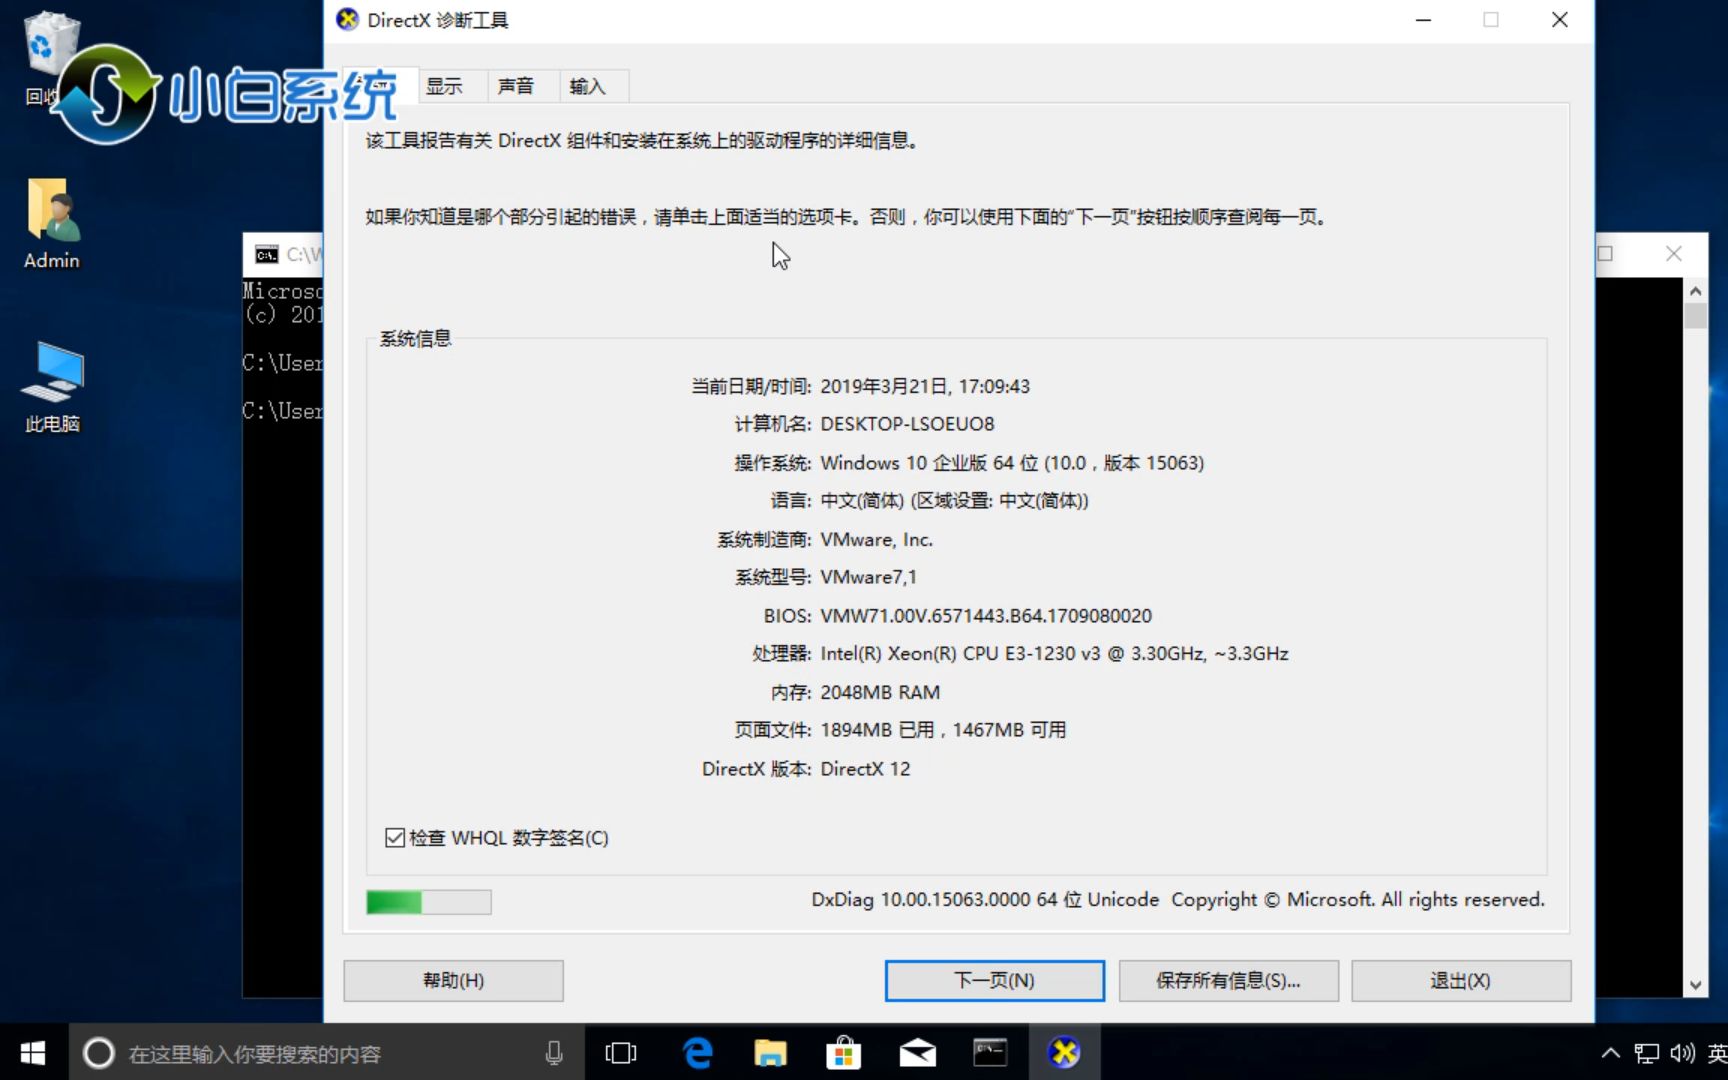Switch to command prompt taskbar icon
This screenshot has width=1728, height=1080.
(x=990, y=1053)
